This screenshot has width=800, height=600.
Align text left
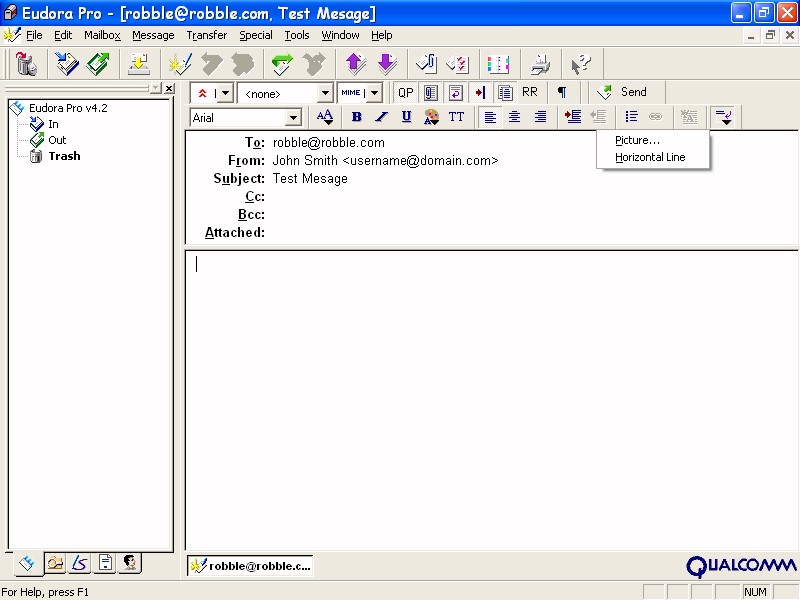click(x=490, y=117)
